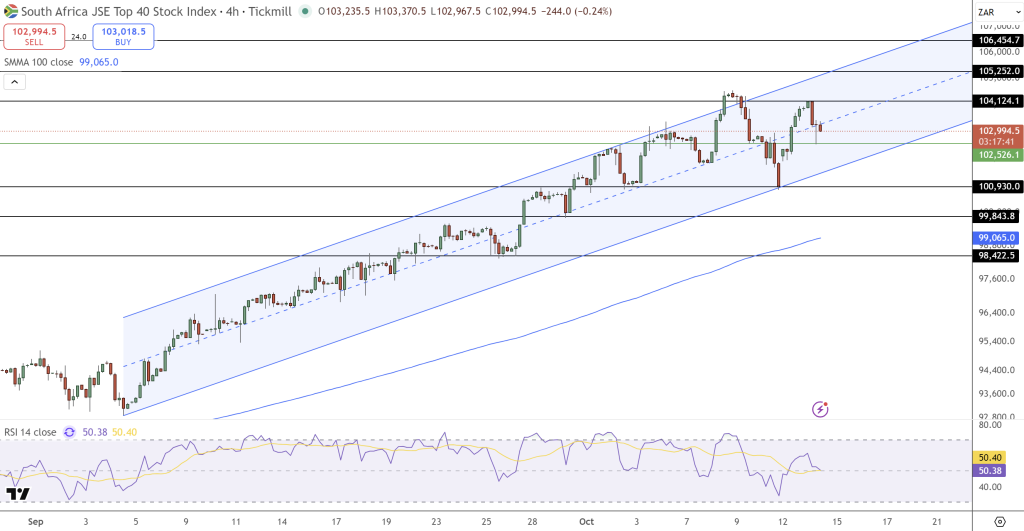Select the 104,124.1 horizontal level label
The image size is (1024, 531).
point(998,102)
